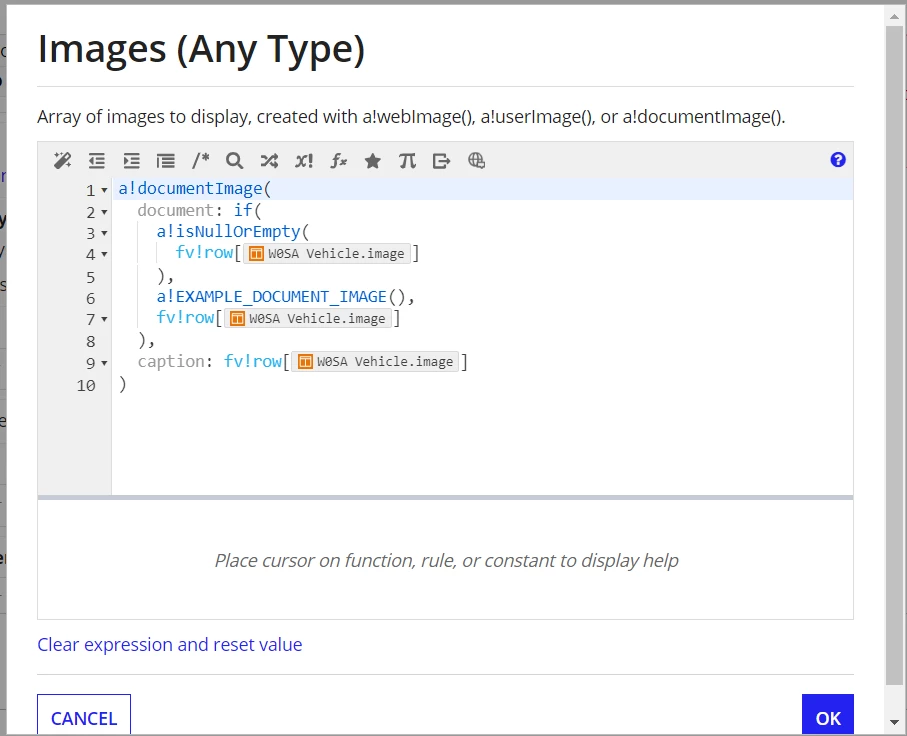This screenshot has width=907, height=736.
Task: Click the auto-indent lines toolbar icon
Action: pyautogui.click(x=165, y=160)
